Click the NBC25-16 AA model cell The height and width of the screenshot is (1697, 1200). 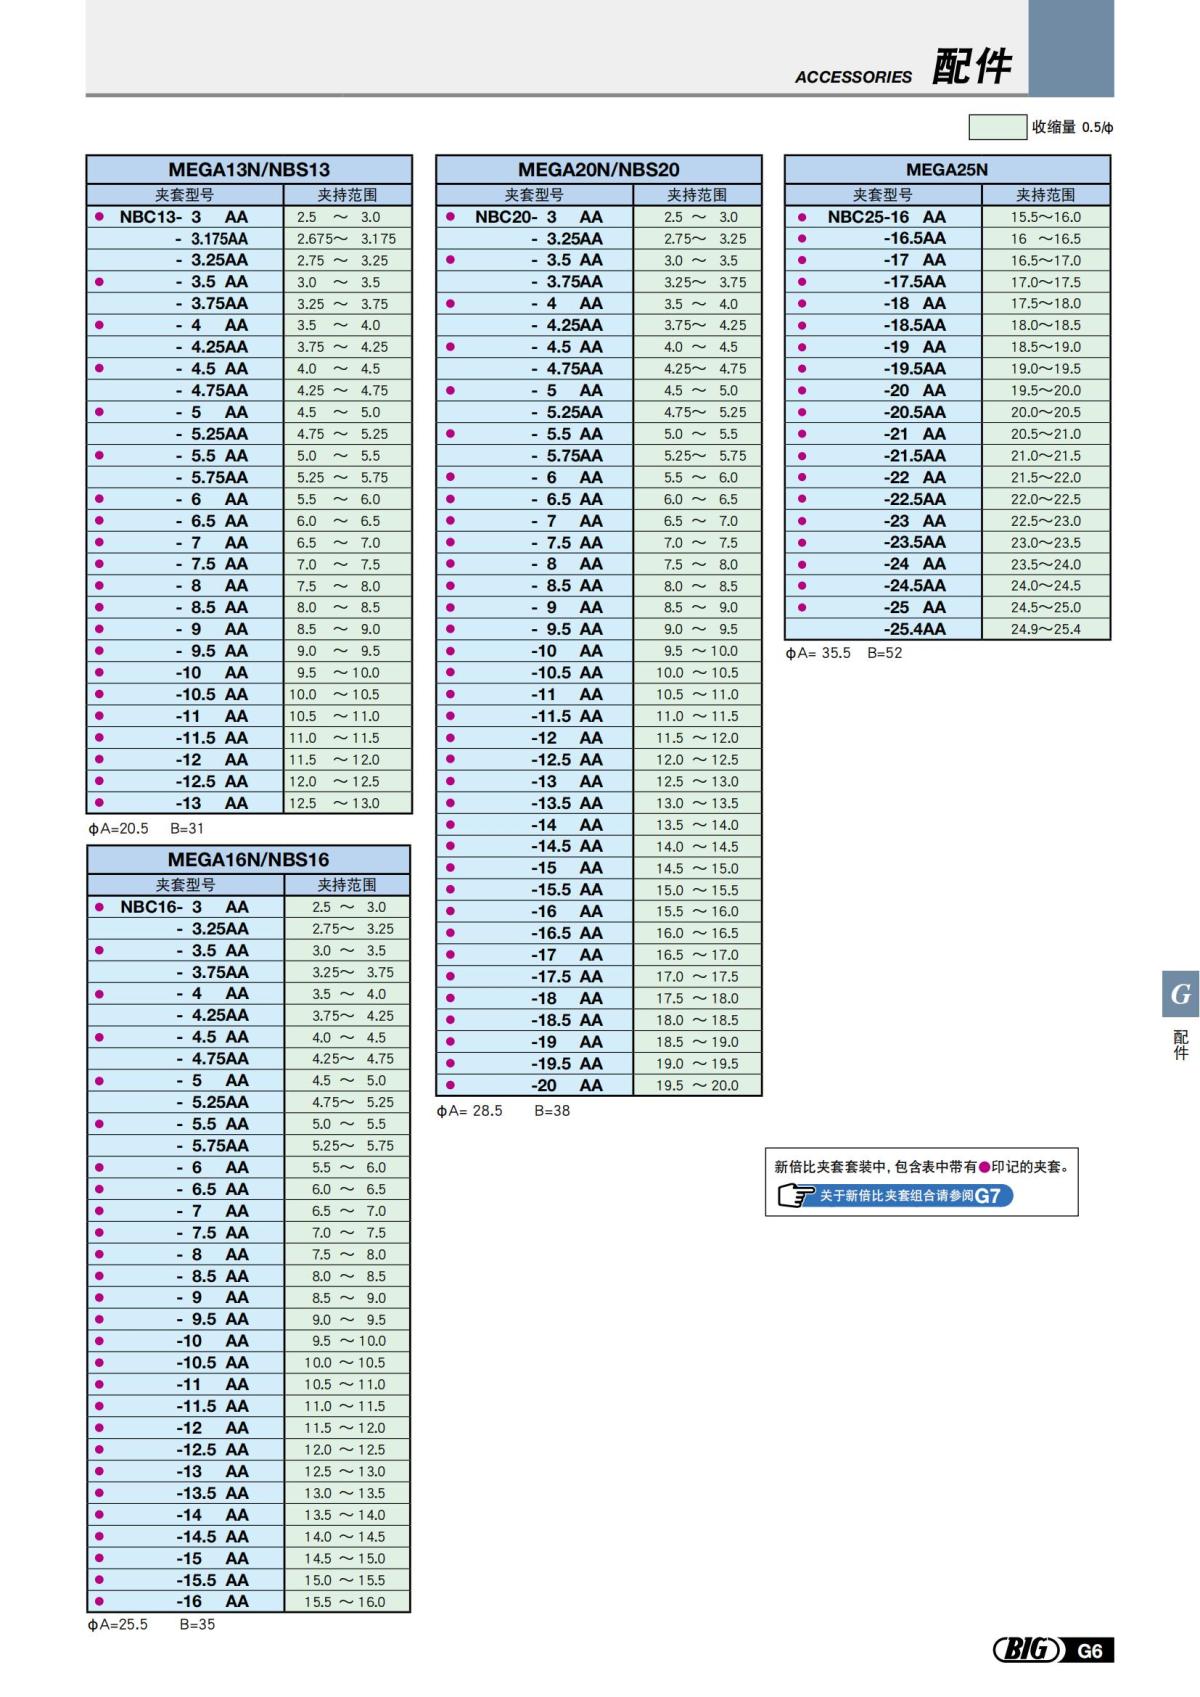[x=884, y=217]
